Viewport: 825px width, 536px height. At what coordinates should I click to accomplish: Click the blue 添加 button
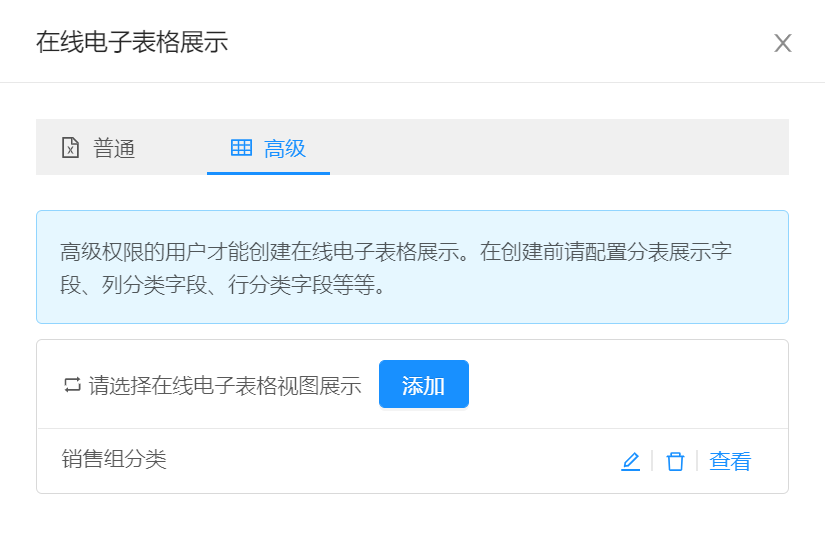tap(424, 384)
